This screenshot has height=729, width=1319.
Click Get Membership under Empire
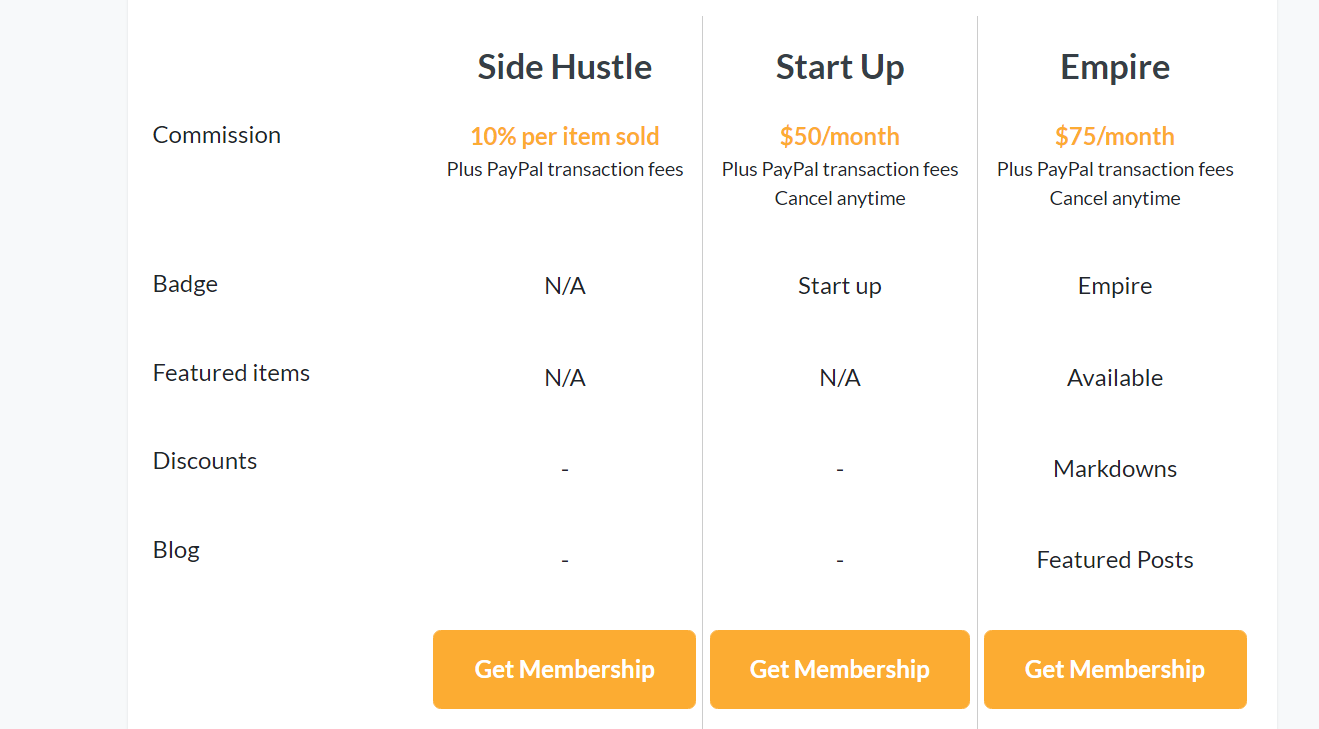(x=1115, y=669)
